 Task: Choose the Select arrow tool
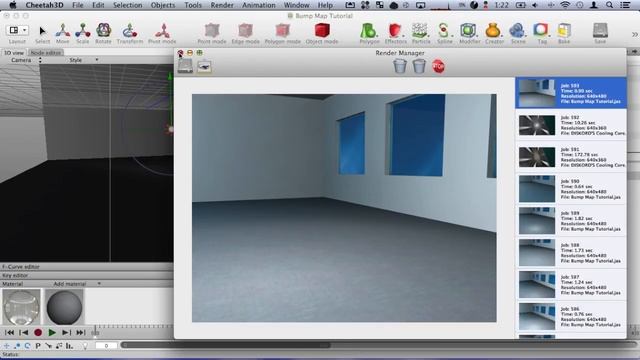42,31
